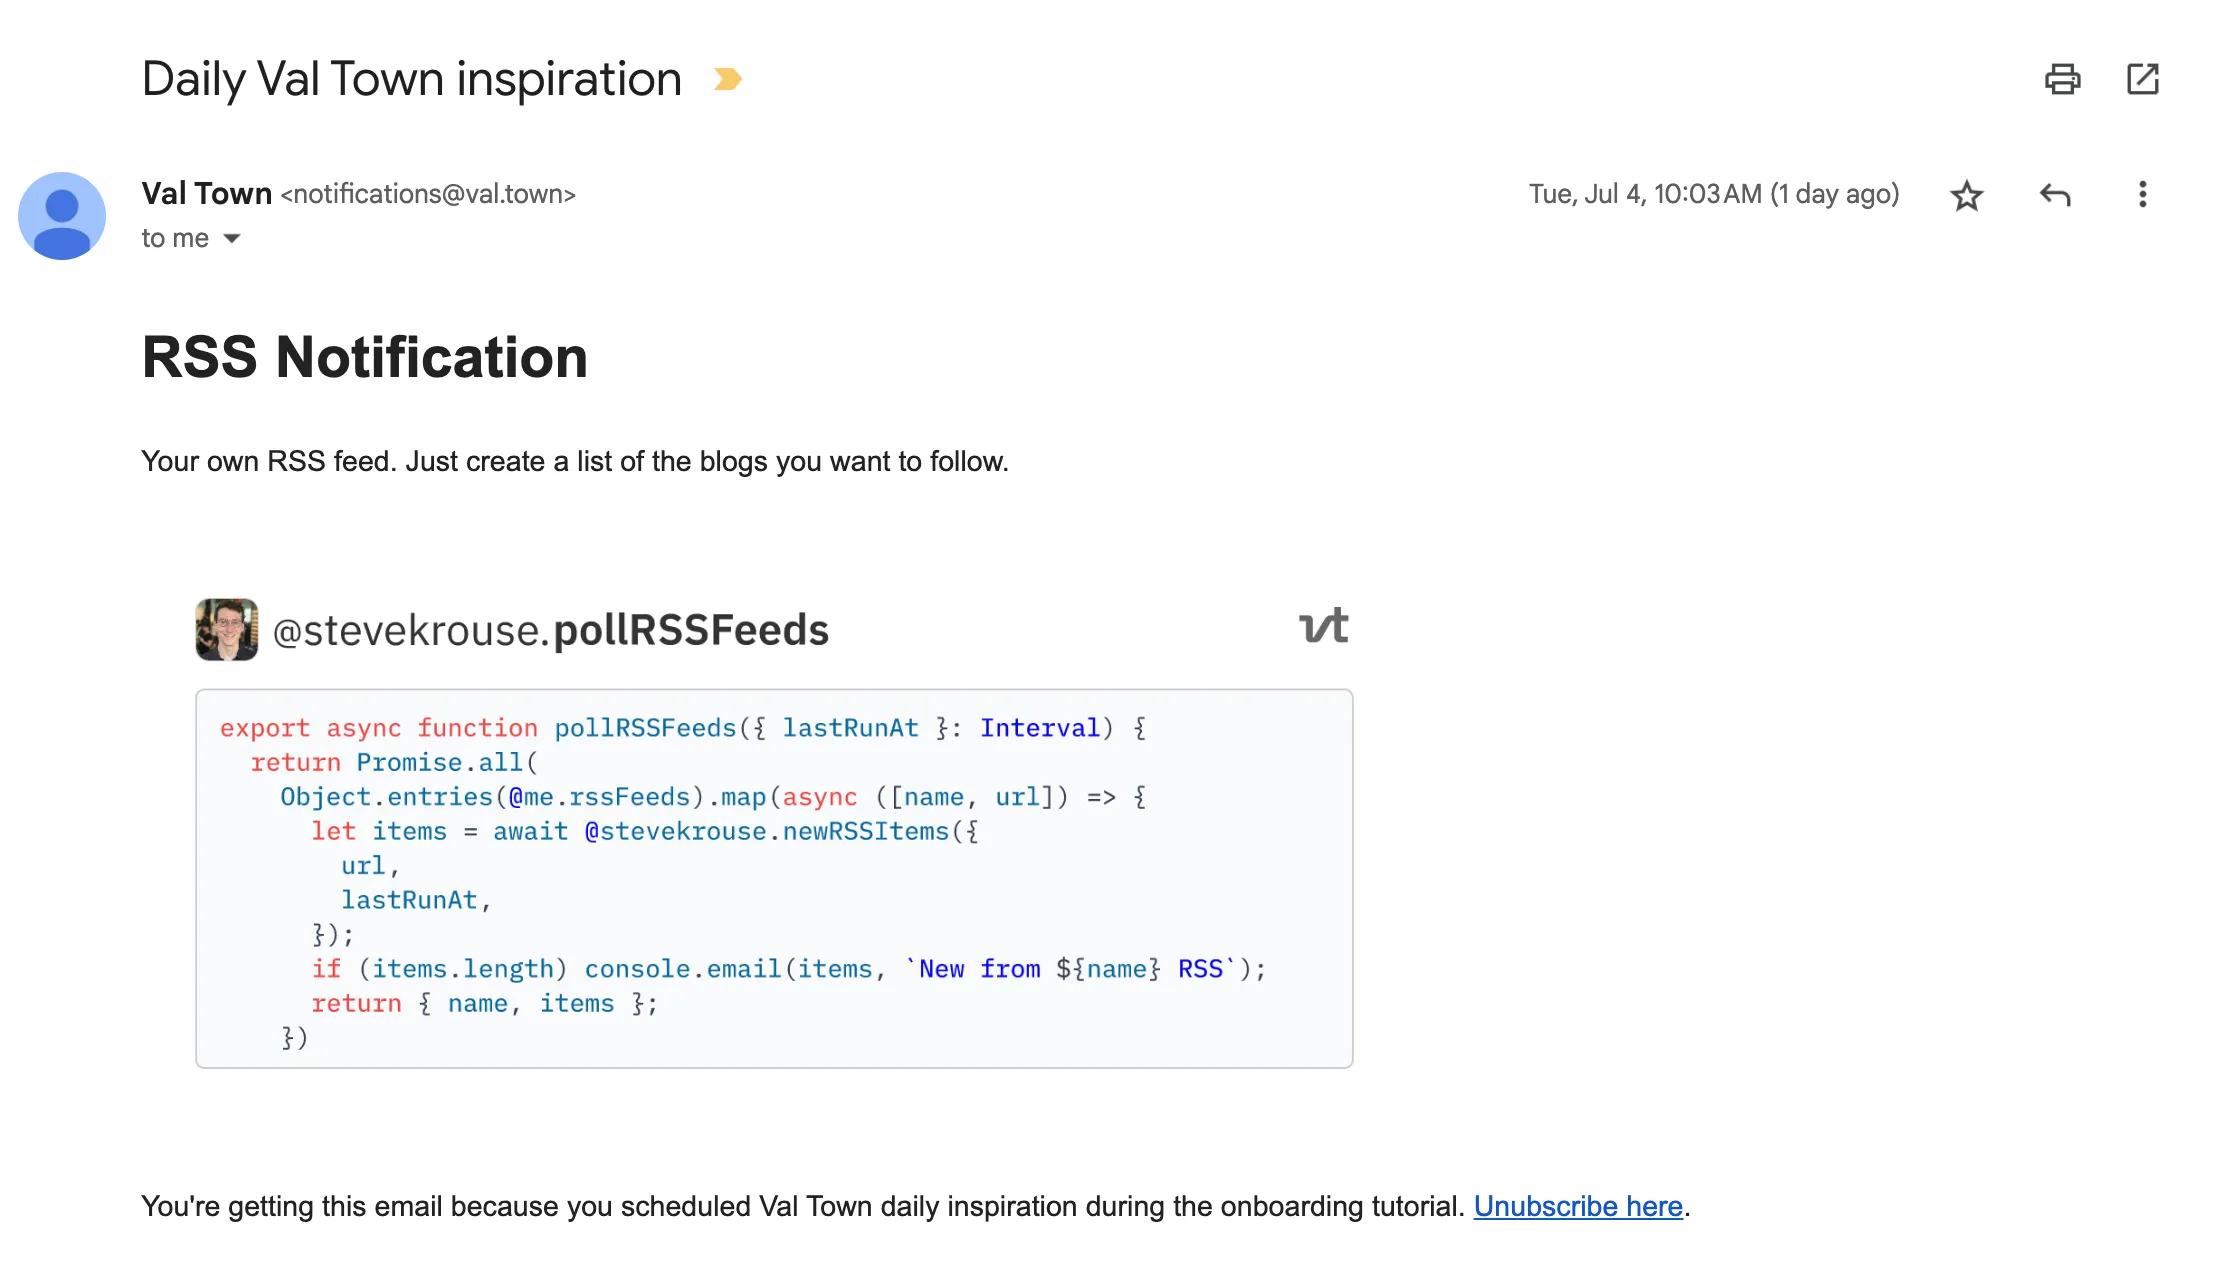This screenshot has height=1284, width=2220.
Task: Click stevekrouse's profile picture
Action: click(x=227, y=630)
